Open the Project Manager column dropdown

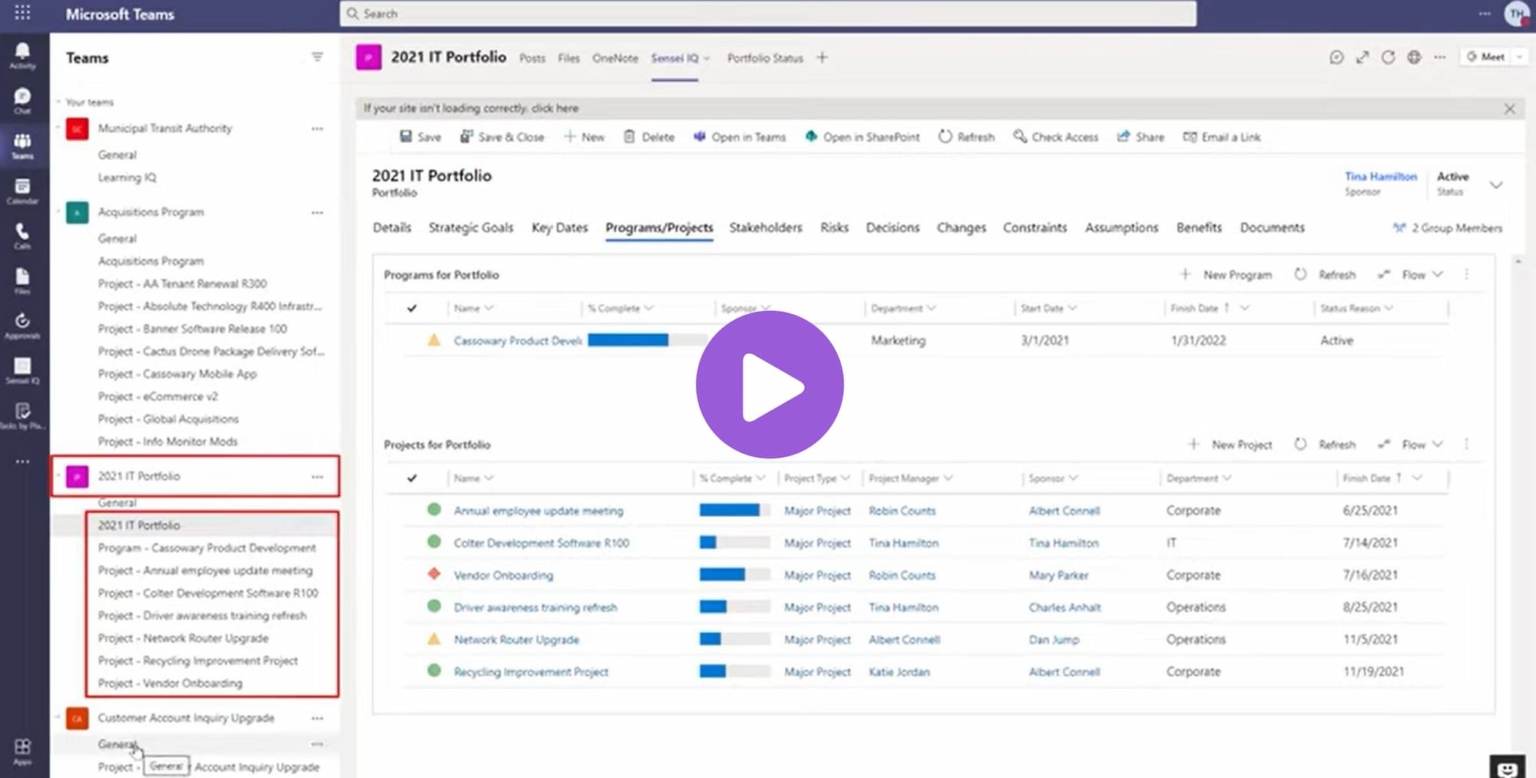point(947,478)
